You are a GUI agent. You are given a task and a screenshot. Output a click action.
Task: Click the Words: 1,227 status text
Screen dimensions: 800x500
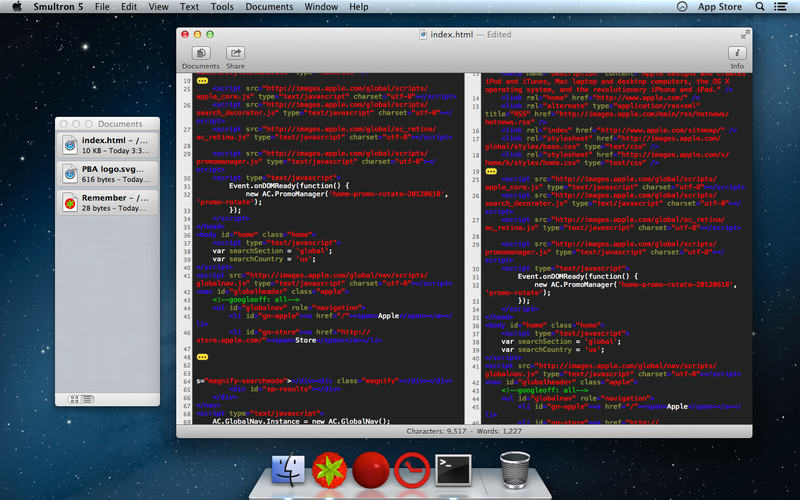pos(499,431)
